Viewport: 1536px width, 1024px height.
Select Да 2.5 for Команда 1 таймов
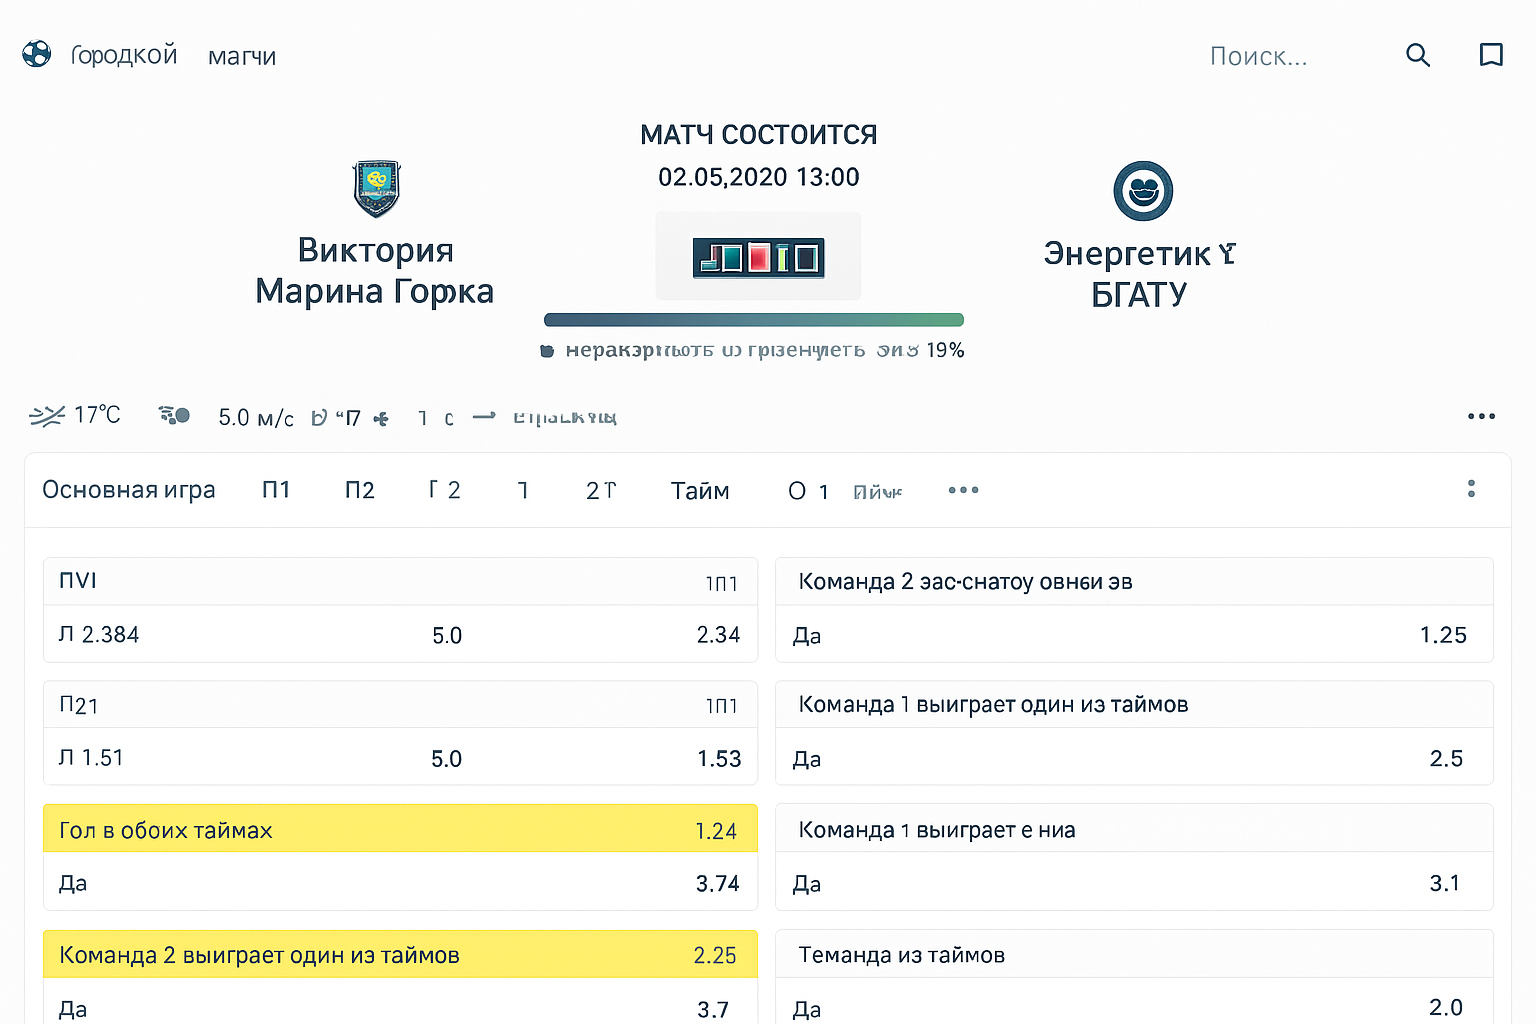pos(1134,758)
